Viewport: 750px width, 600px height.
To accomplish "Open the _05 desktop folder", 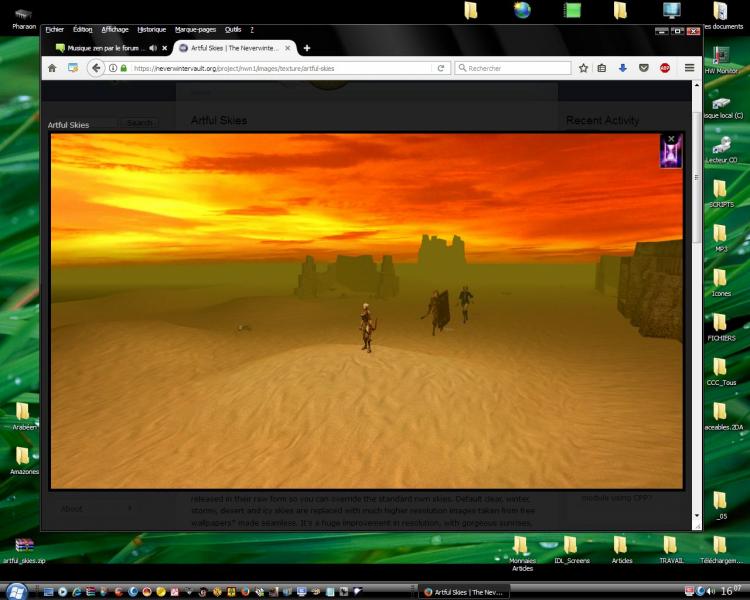I will pos(720,505).
